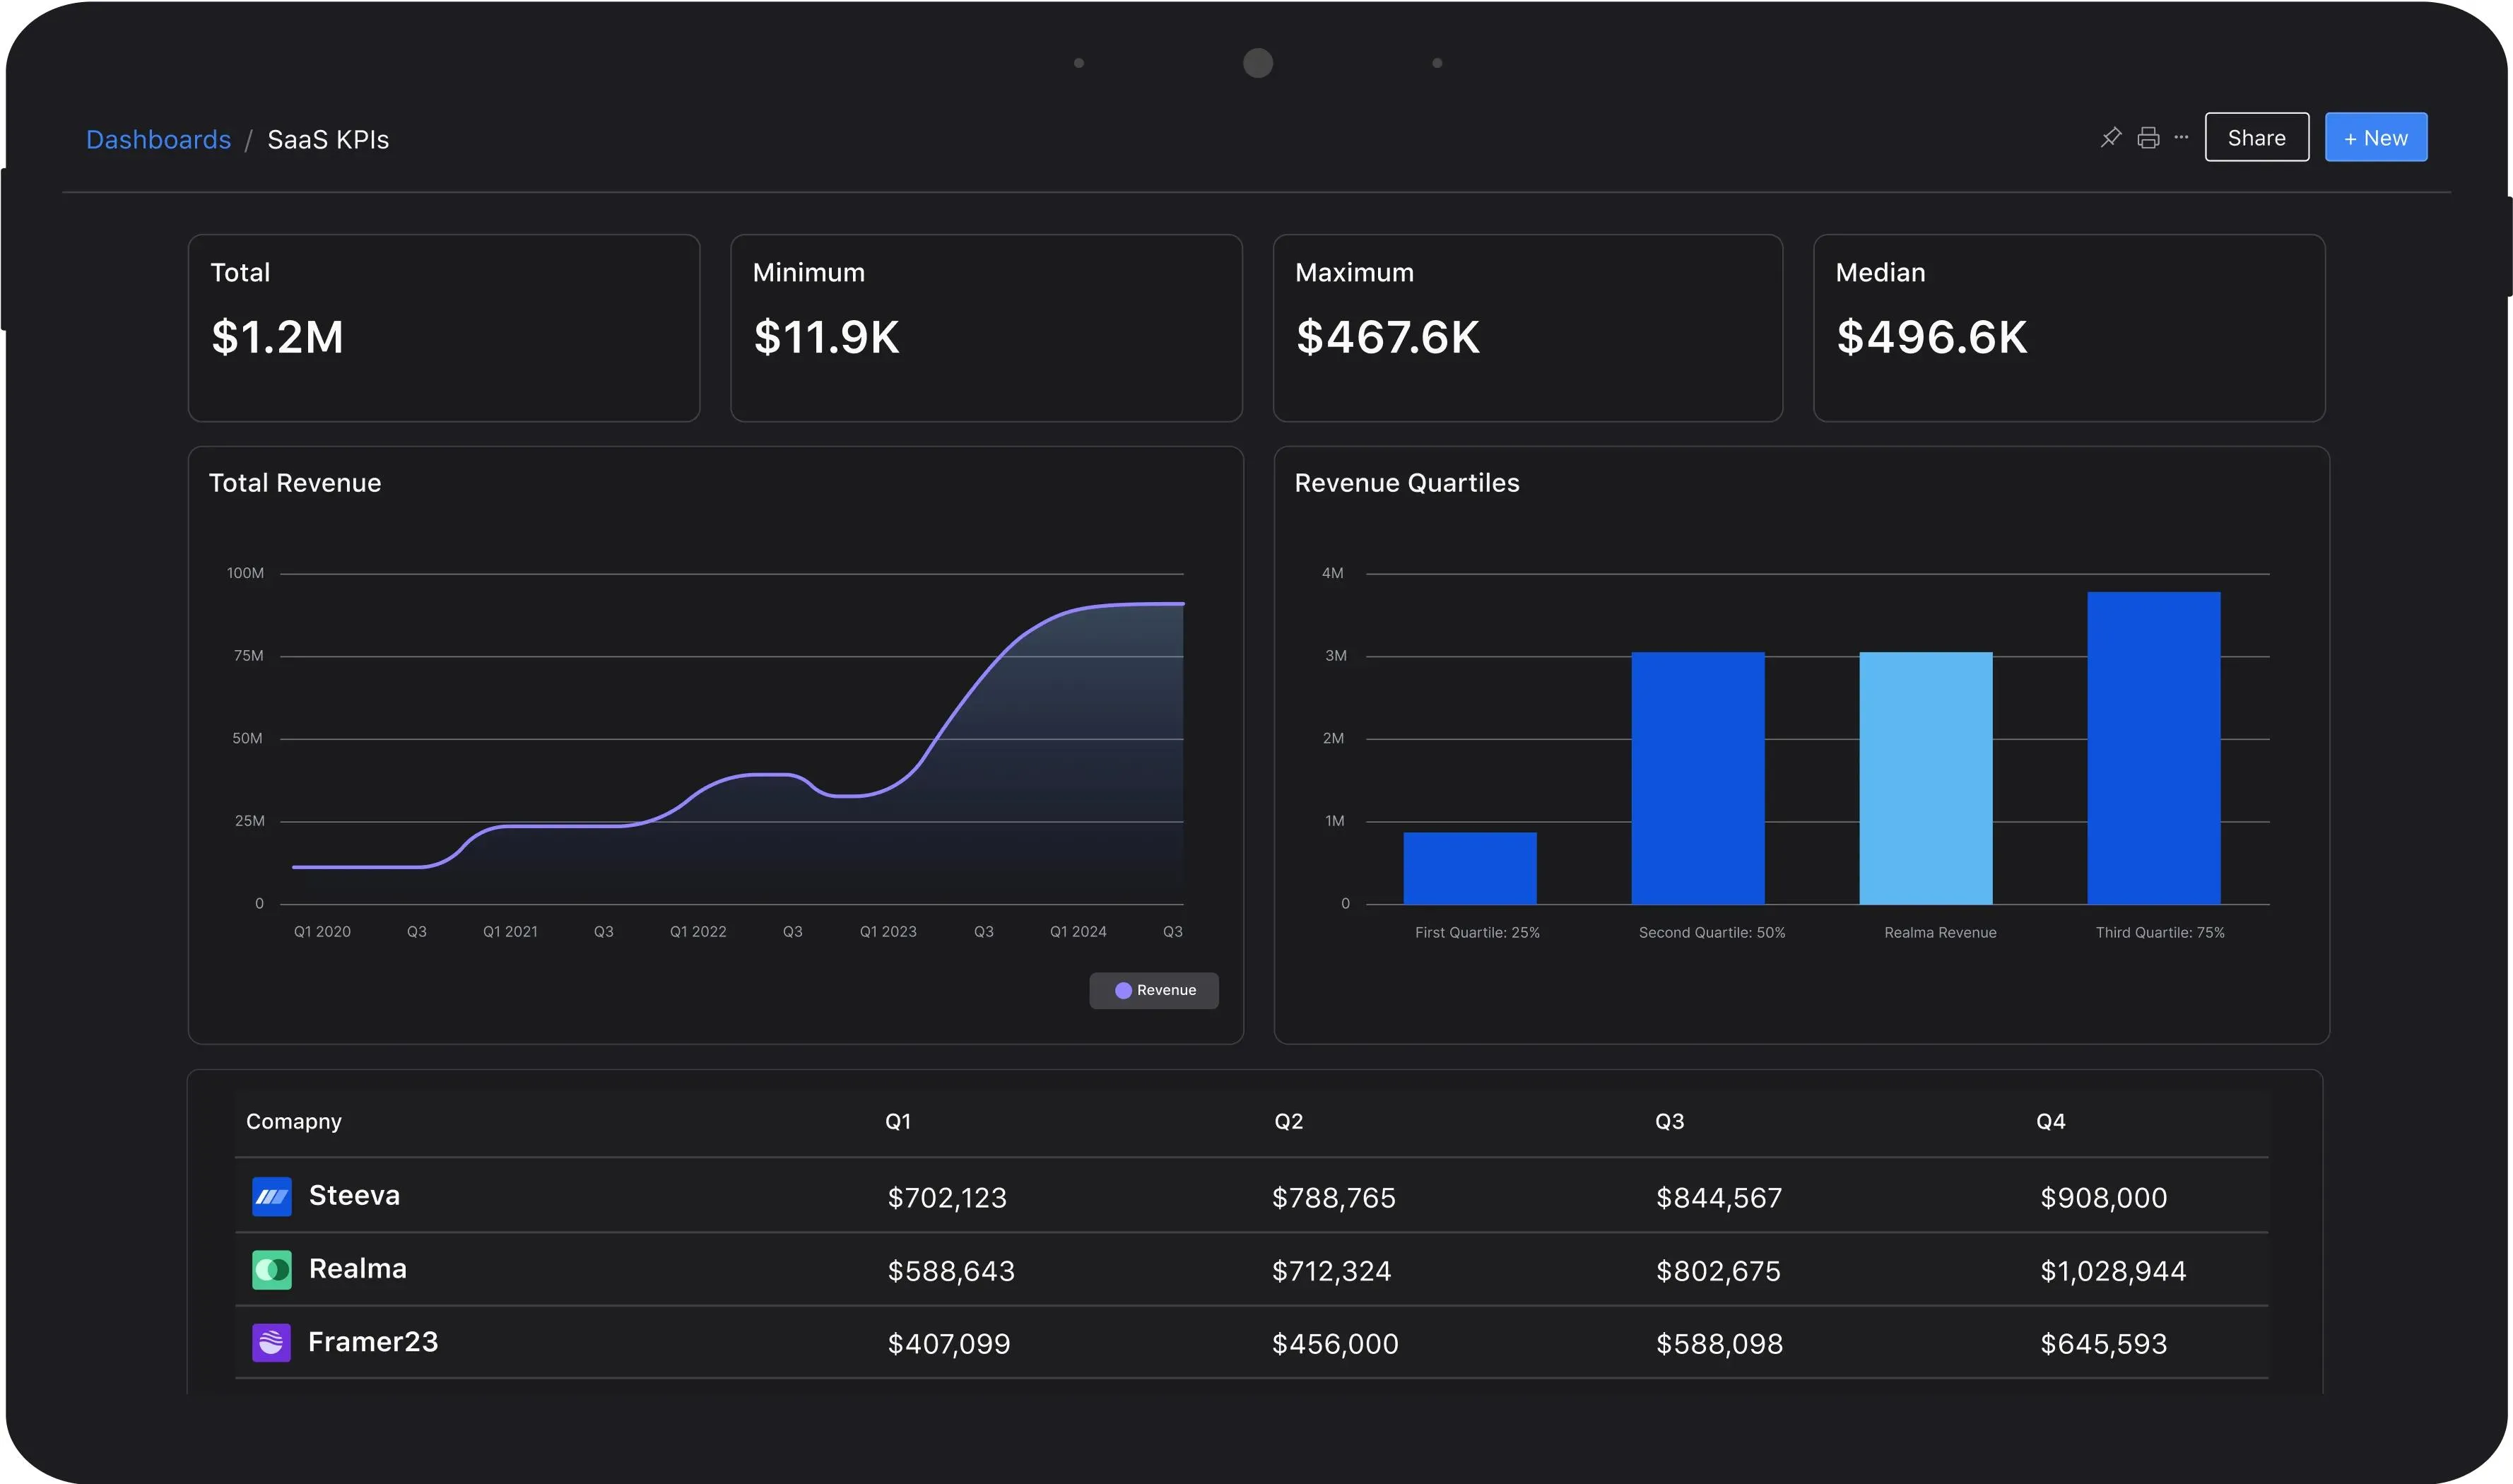Click the Realma company logo icon
The image size is (2513, 1484).
pyautogui.click(x=272, y=1270)
